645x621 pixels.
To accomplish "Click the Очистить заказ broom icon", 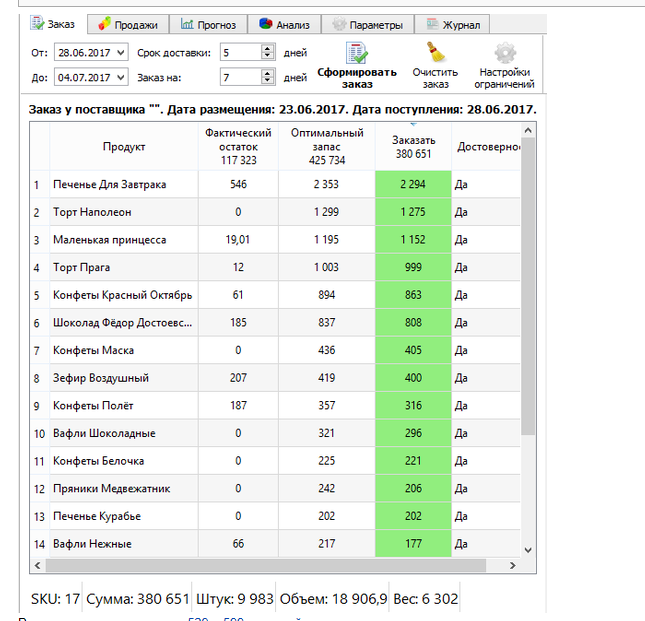I will (435, 52).
